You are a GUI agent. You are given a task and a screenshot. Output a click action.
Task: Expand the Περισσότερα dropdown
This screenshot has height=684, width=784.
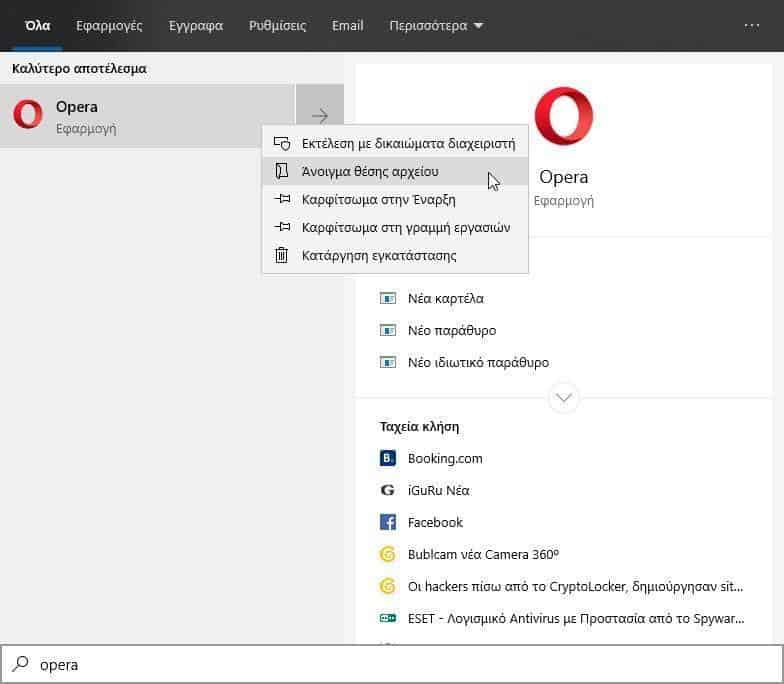tap(436, 26)
